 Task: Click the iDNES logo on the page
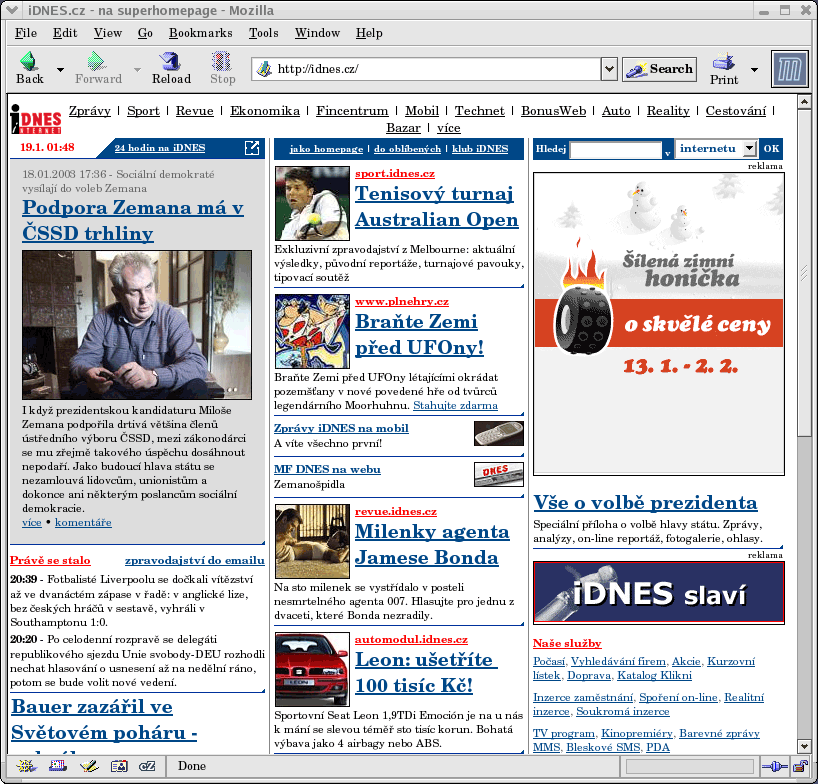[x=35, y=118]
